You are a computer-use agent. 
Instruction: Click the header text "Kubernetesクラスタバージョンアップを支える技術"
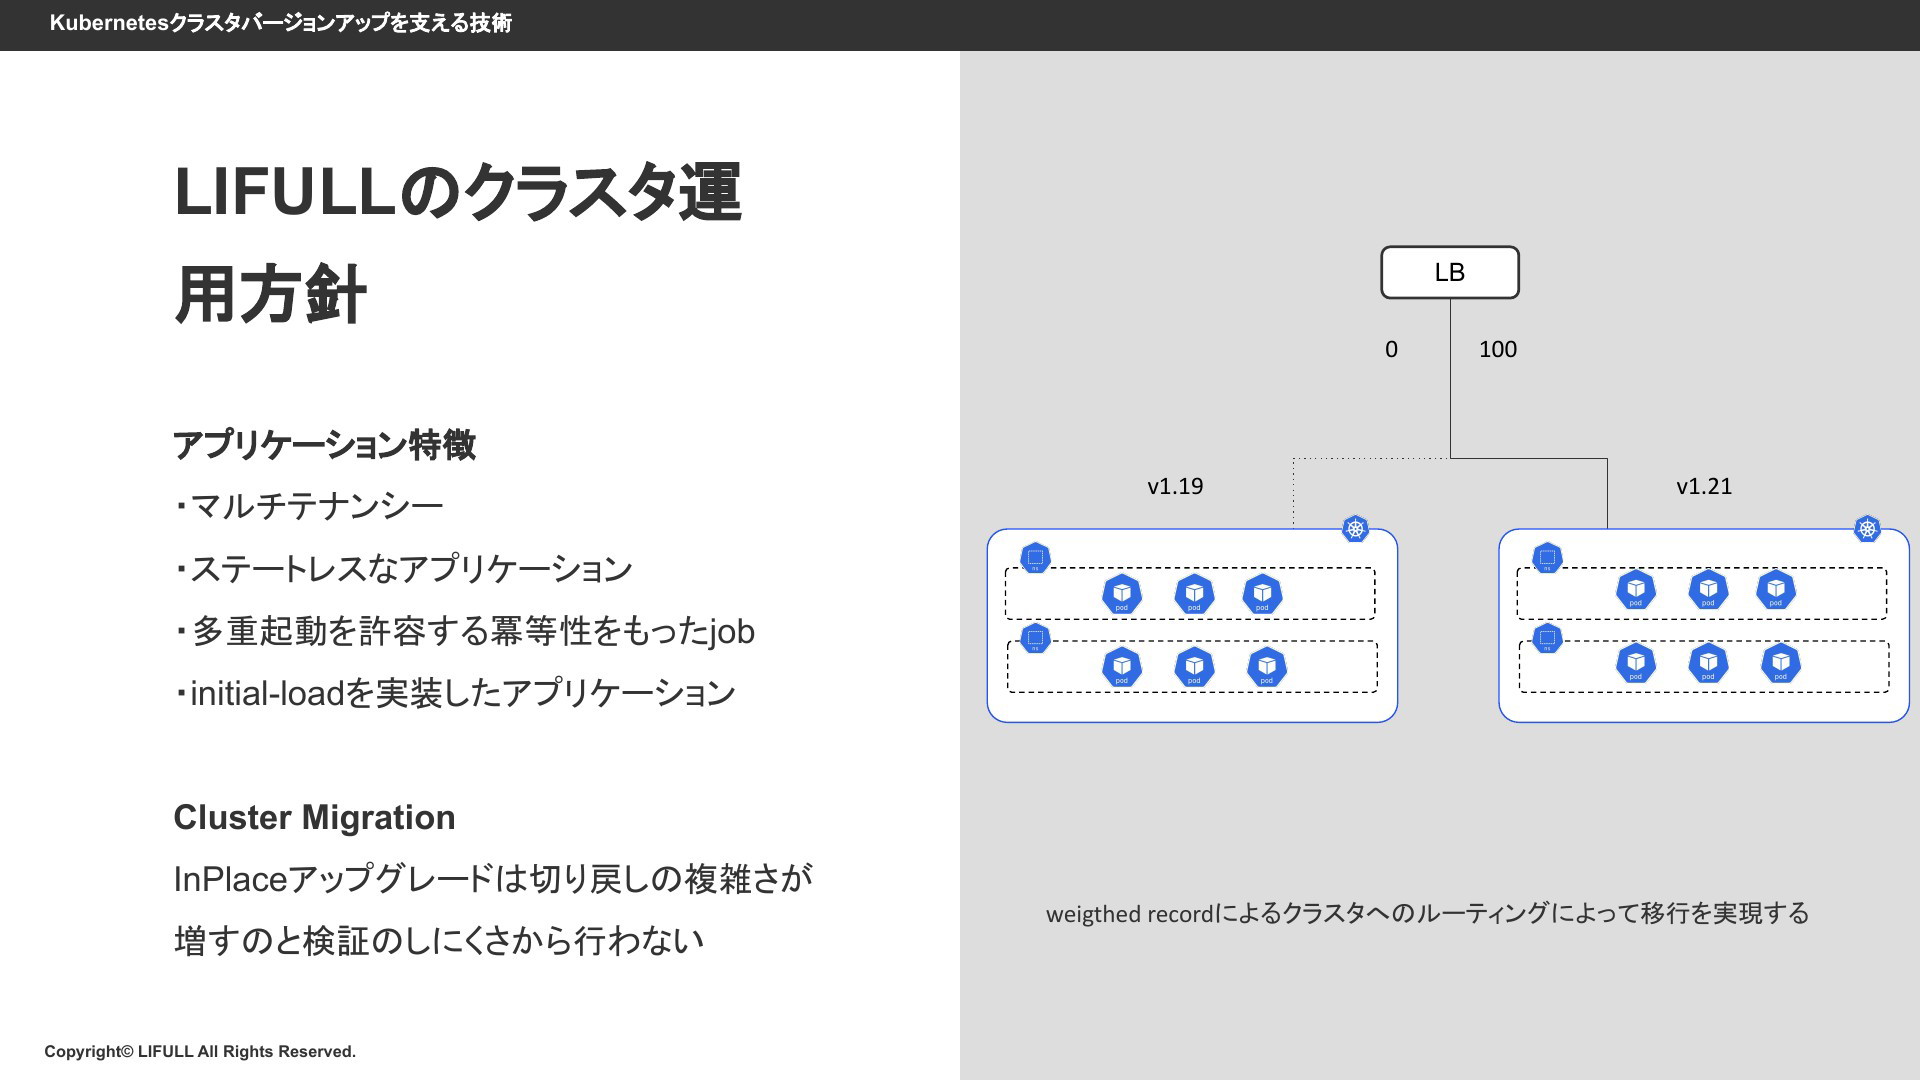point(281,23)
